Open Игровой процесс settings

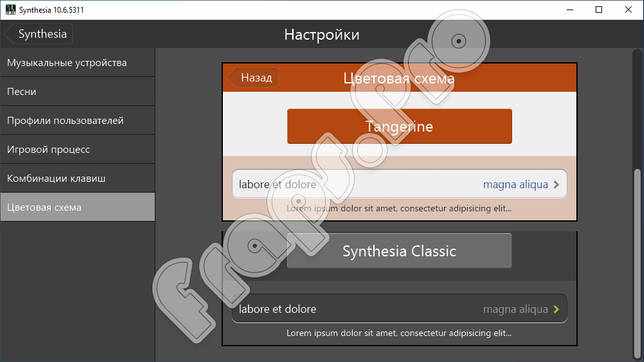pos(77,149)
